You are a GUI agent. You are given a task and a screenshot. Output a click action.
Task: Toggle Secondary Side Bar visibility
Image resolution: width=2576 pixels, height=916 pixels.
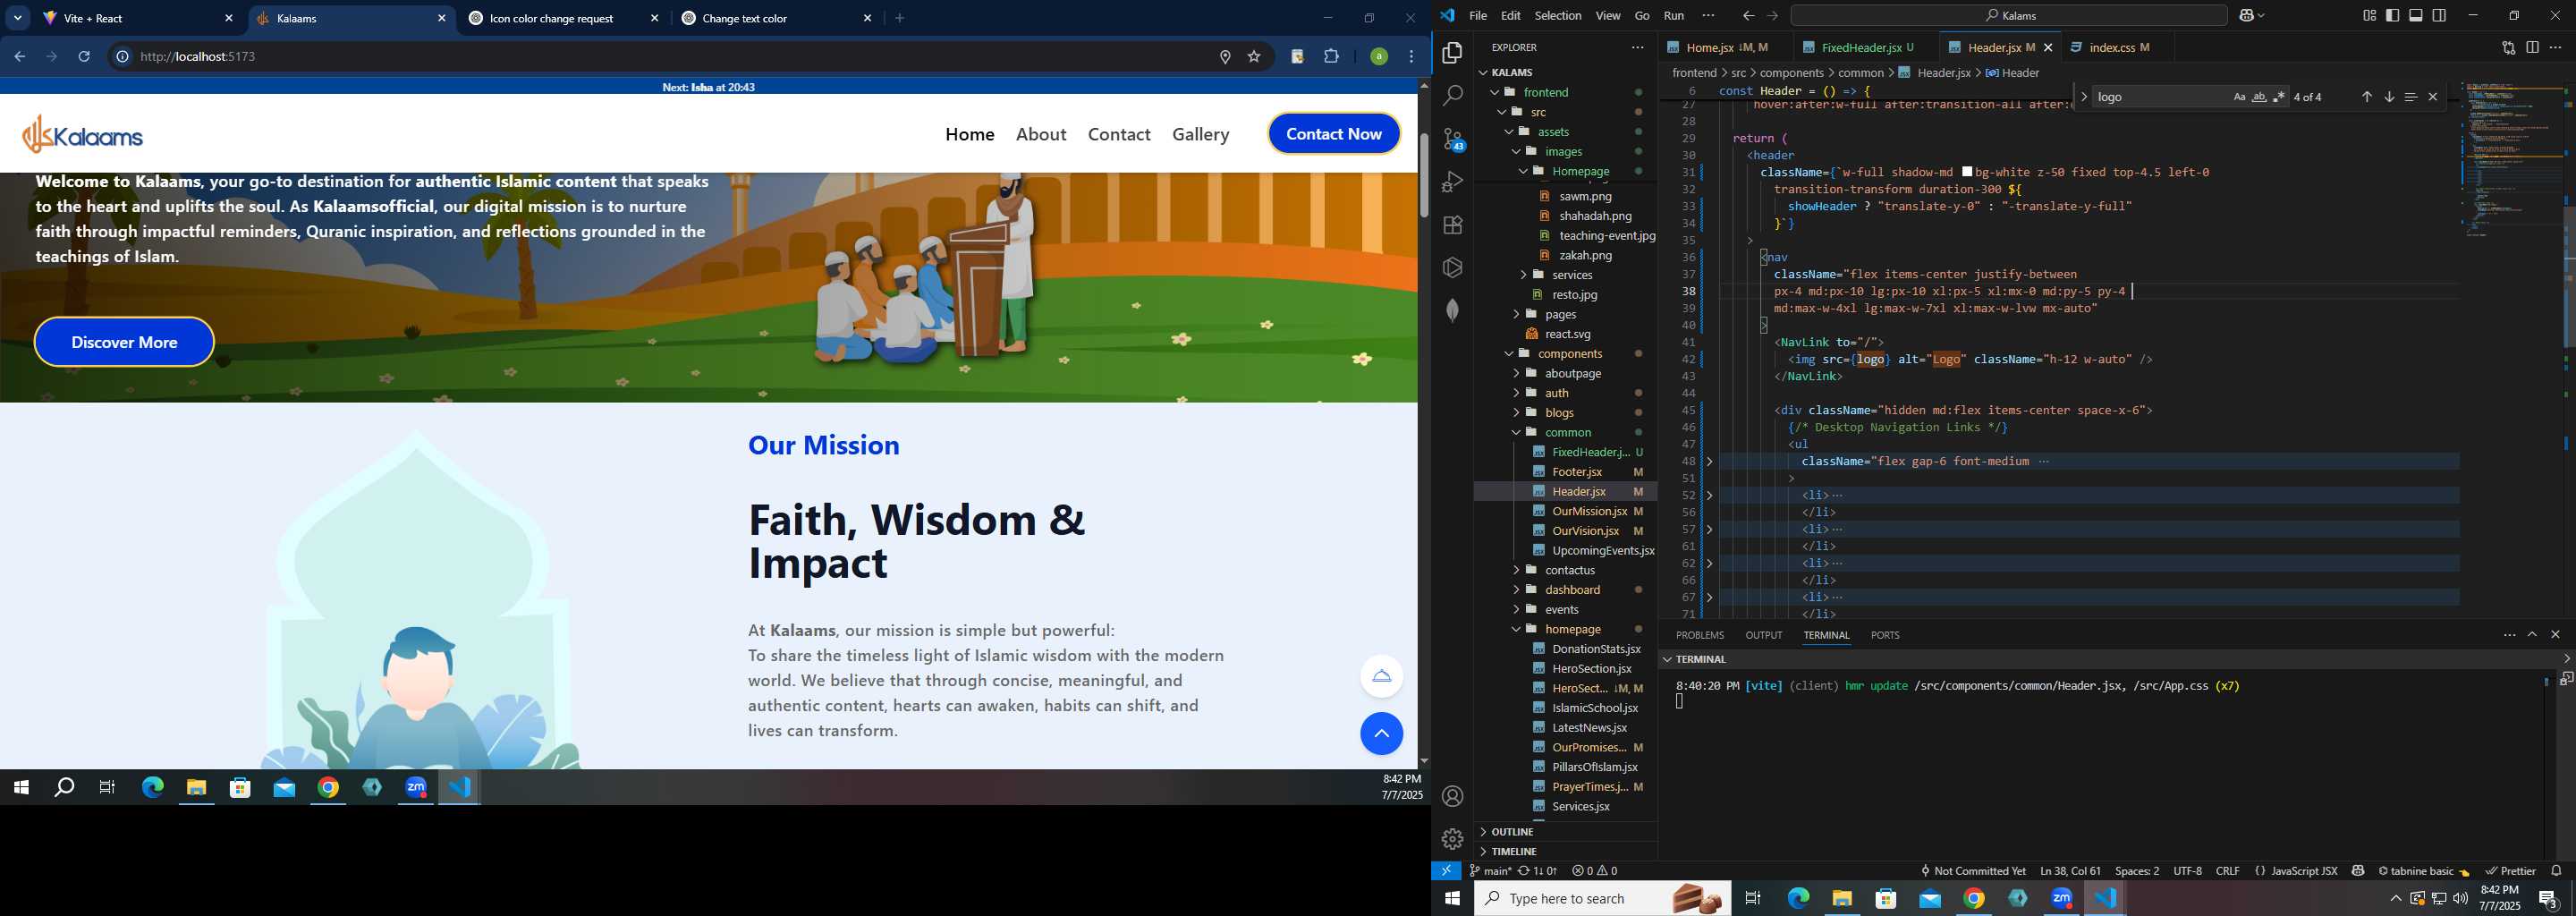point(2439,16)
